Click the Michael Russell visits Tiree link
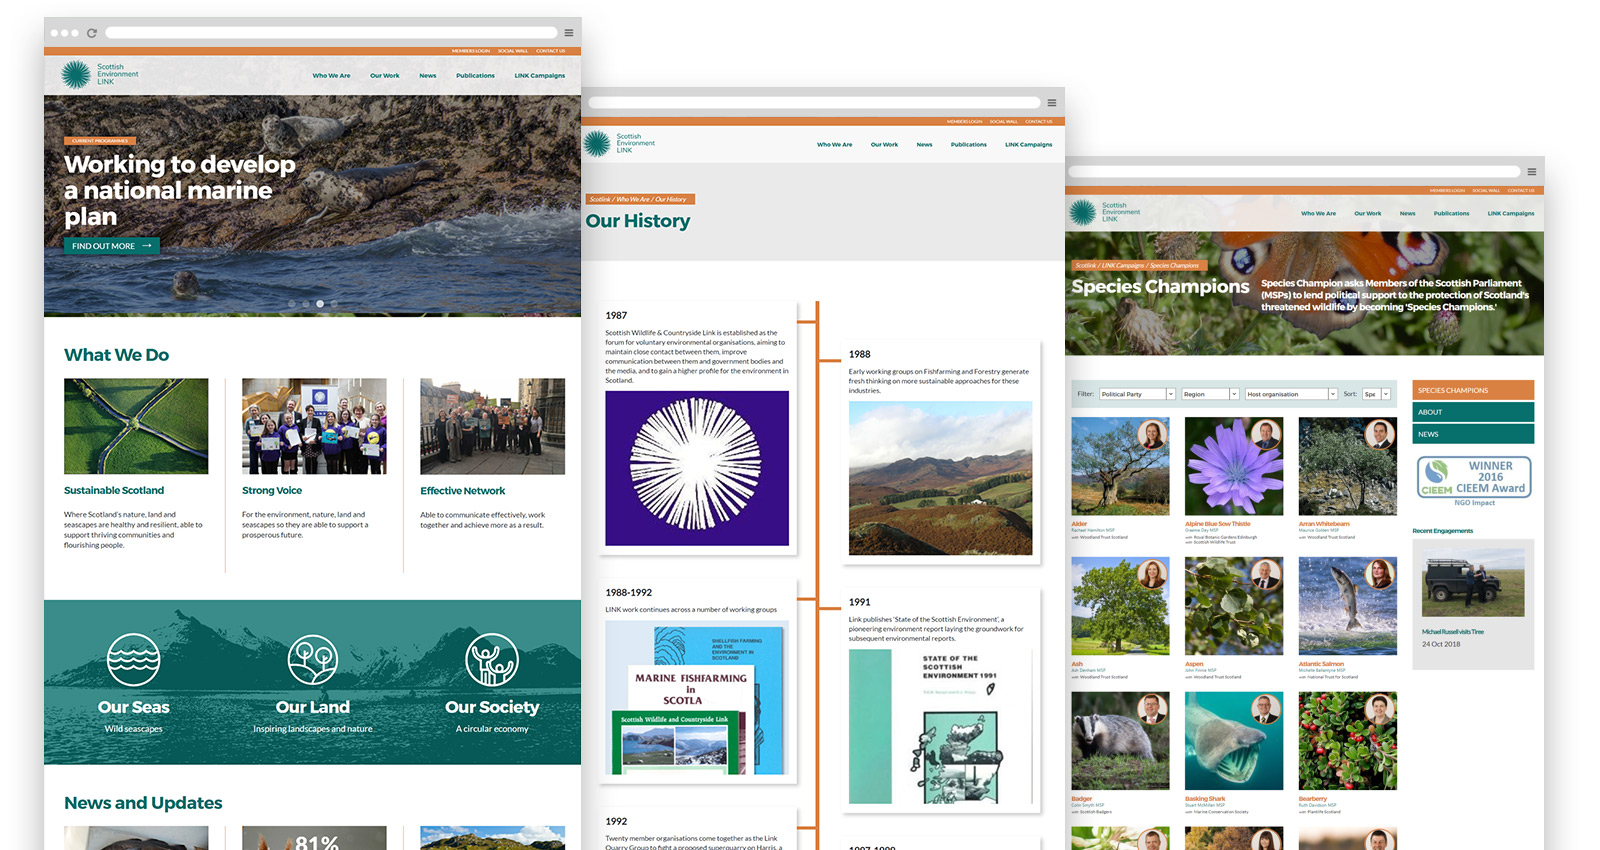This screenshot has width=1600, height=850. 1453,632
